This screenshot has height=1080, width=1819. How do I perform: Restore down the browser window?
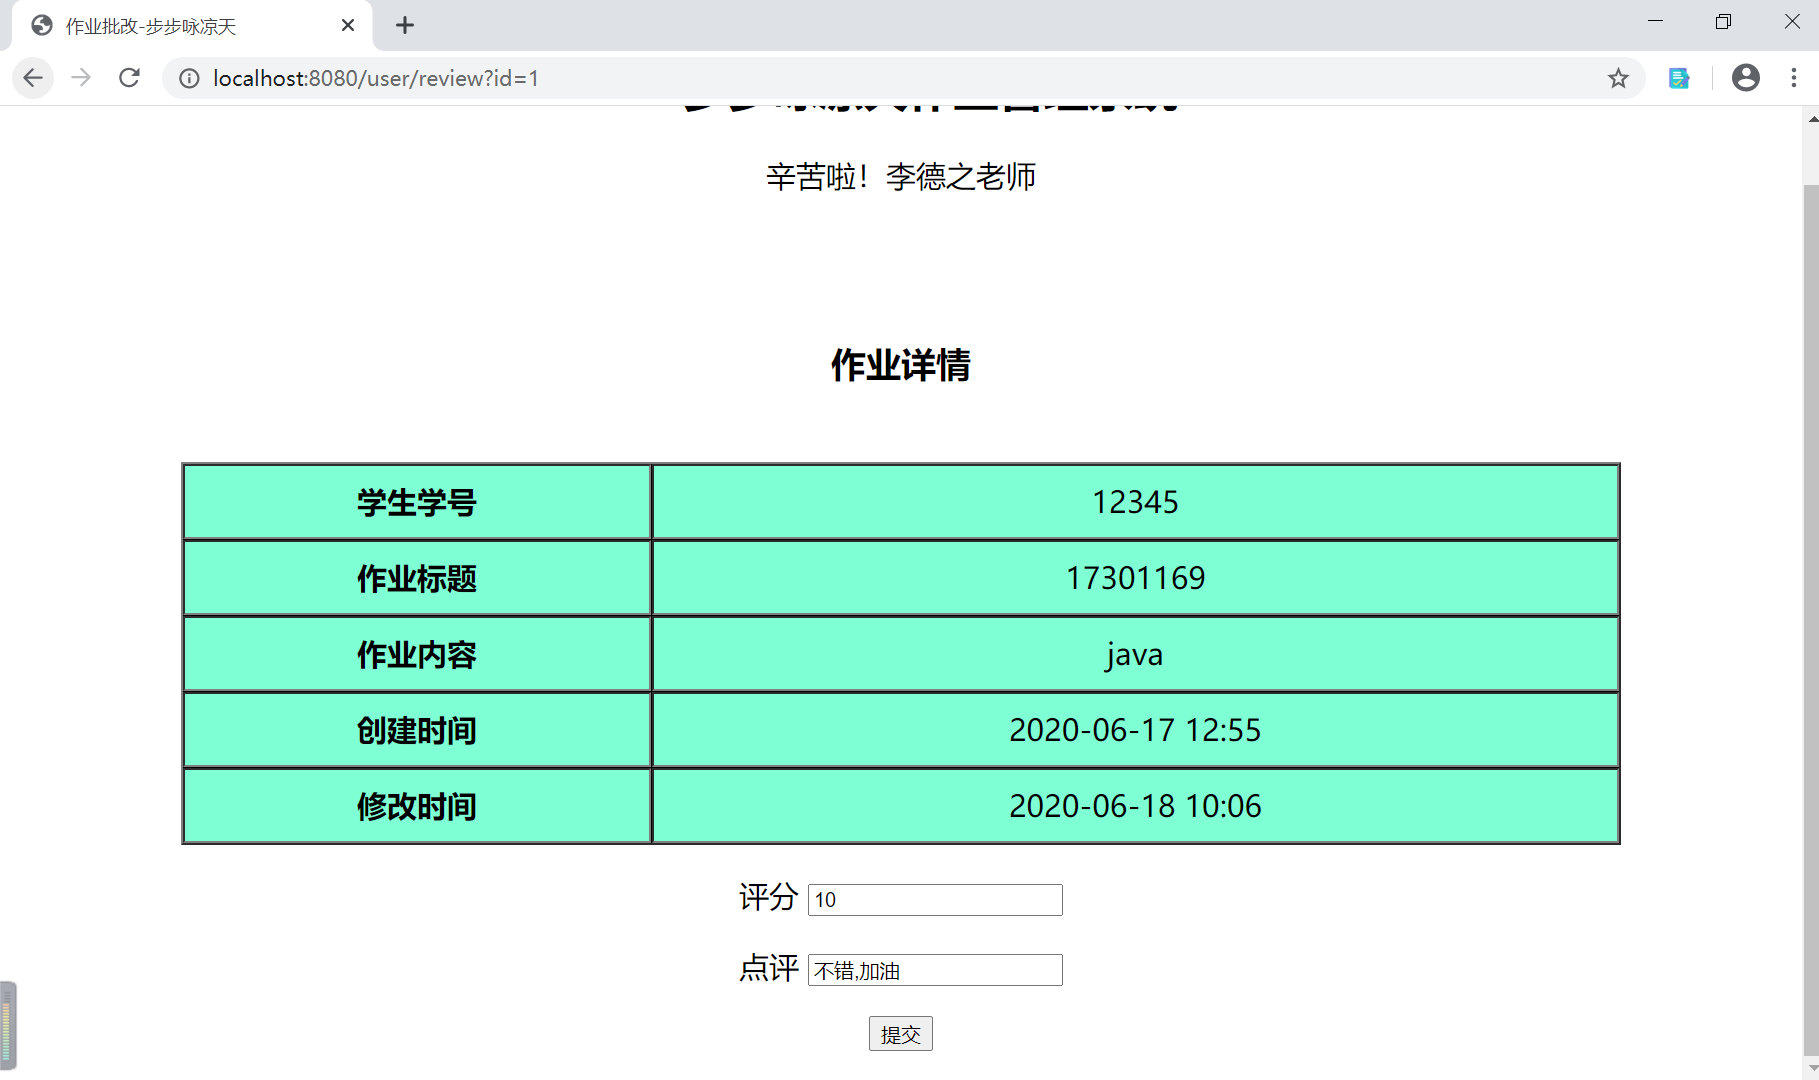[1723, 22]
